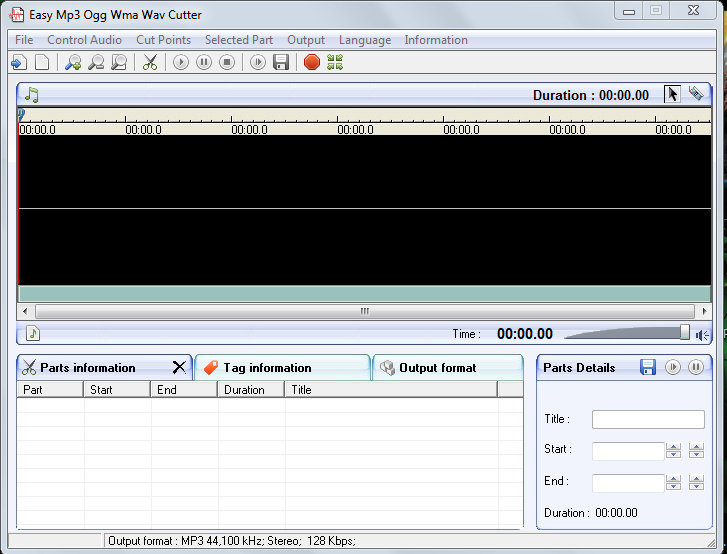Viewport: 727px width, 554px height.
Task: Click the Part column header
Action: 50,389
